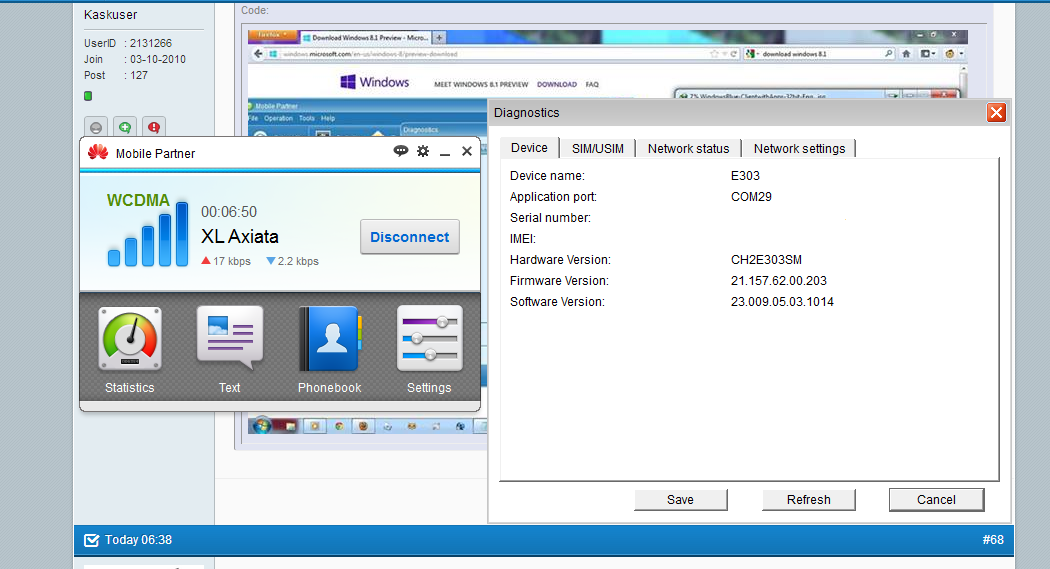Click Help menu in old Mobile Partner window
The height and width of the screenshot is (569, 1050).
327,118
